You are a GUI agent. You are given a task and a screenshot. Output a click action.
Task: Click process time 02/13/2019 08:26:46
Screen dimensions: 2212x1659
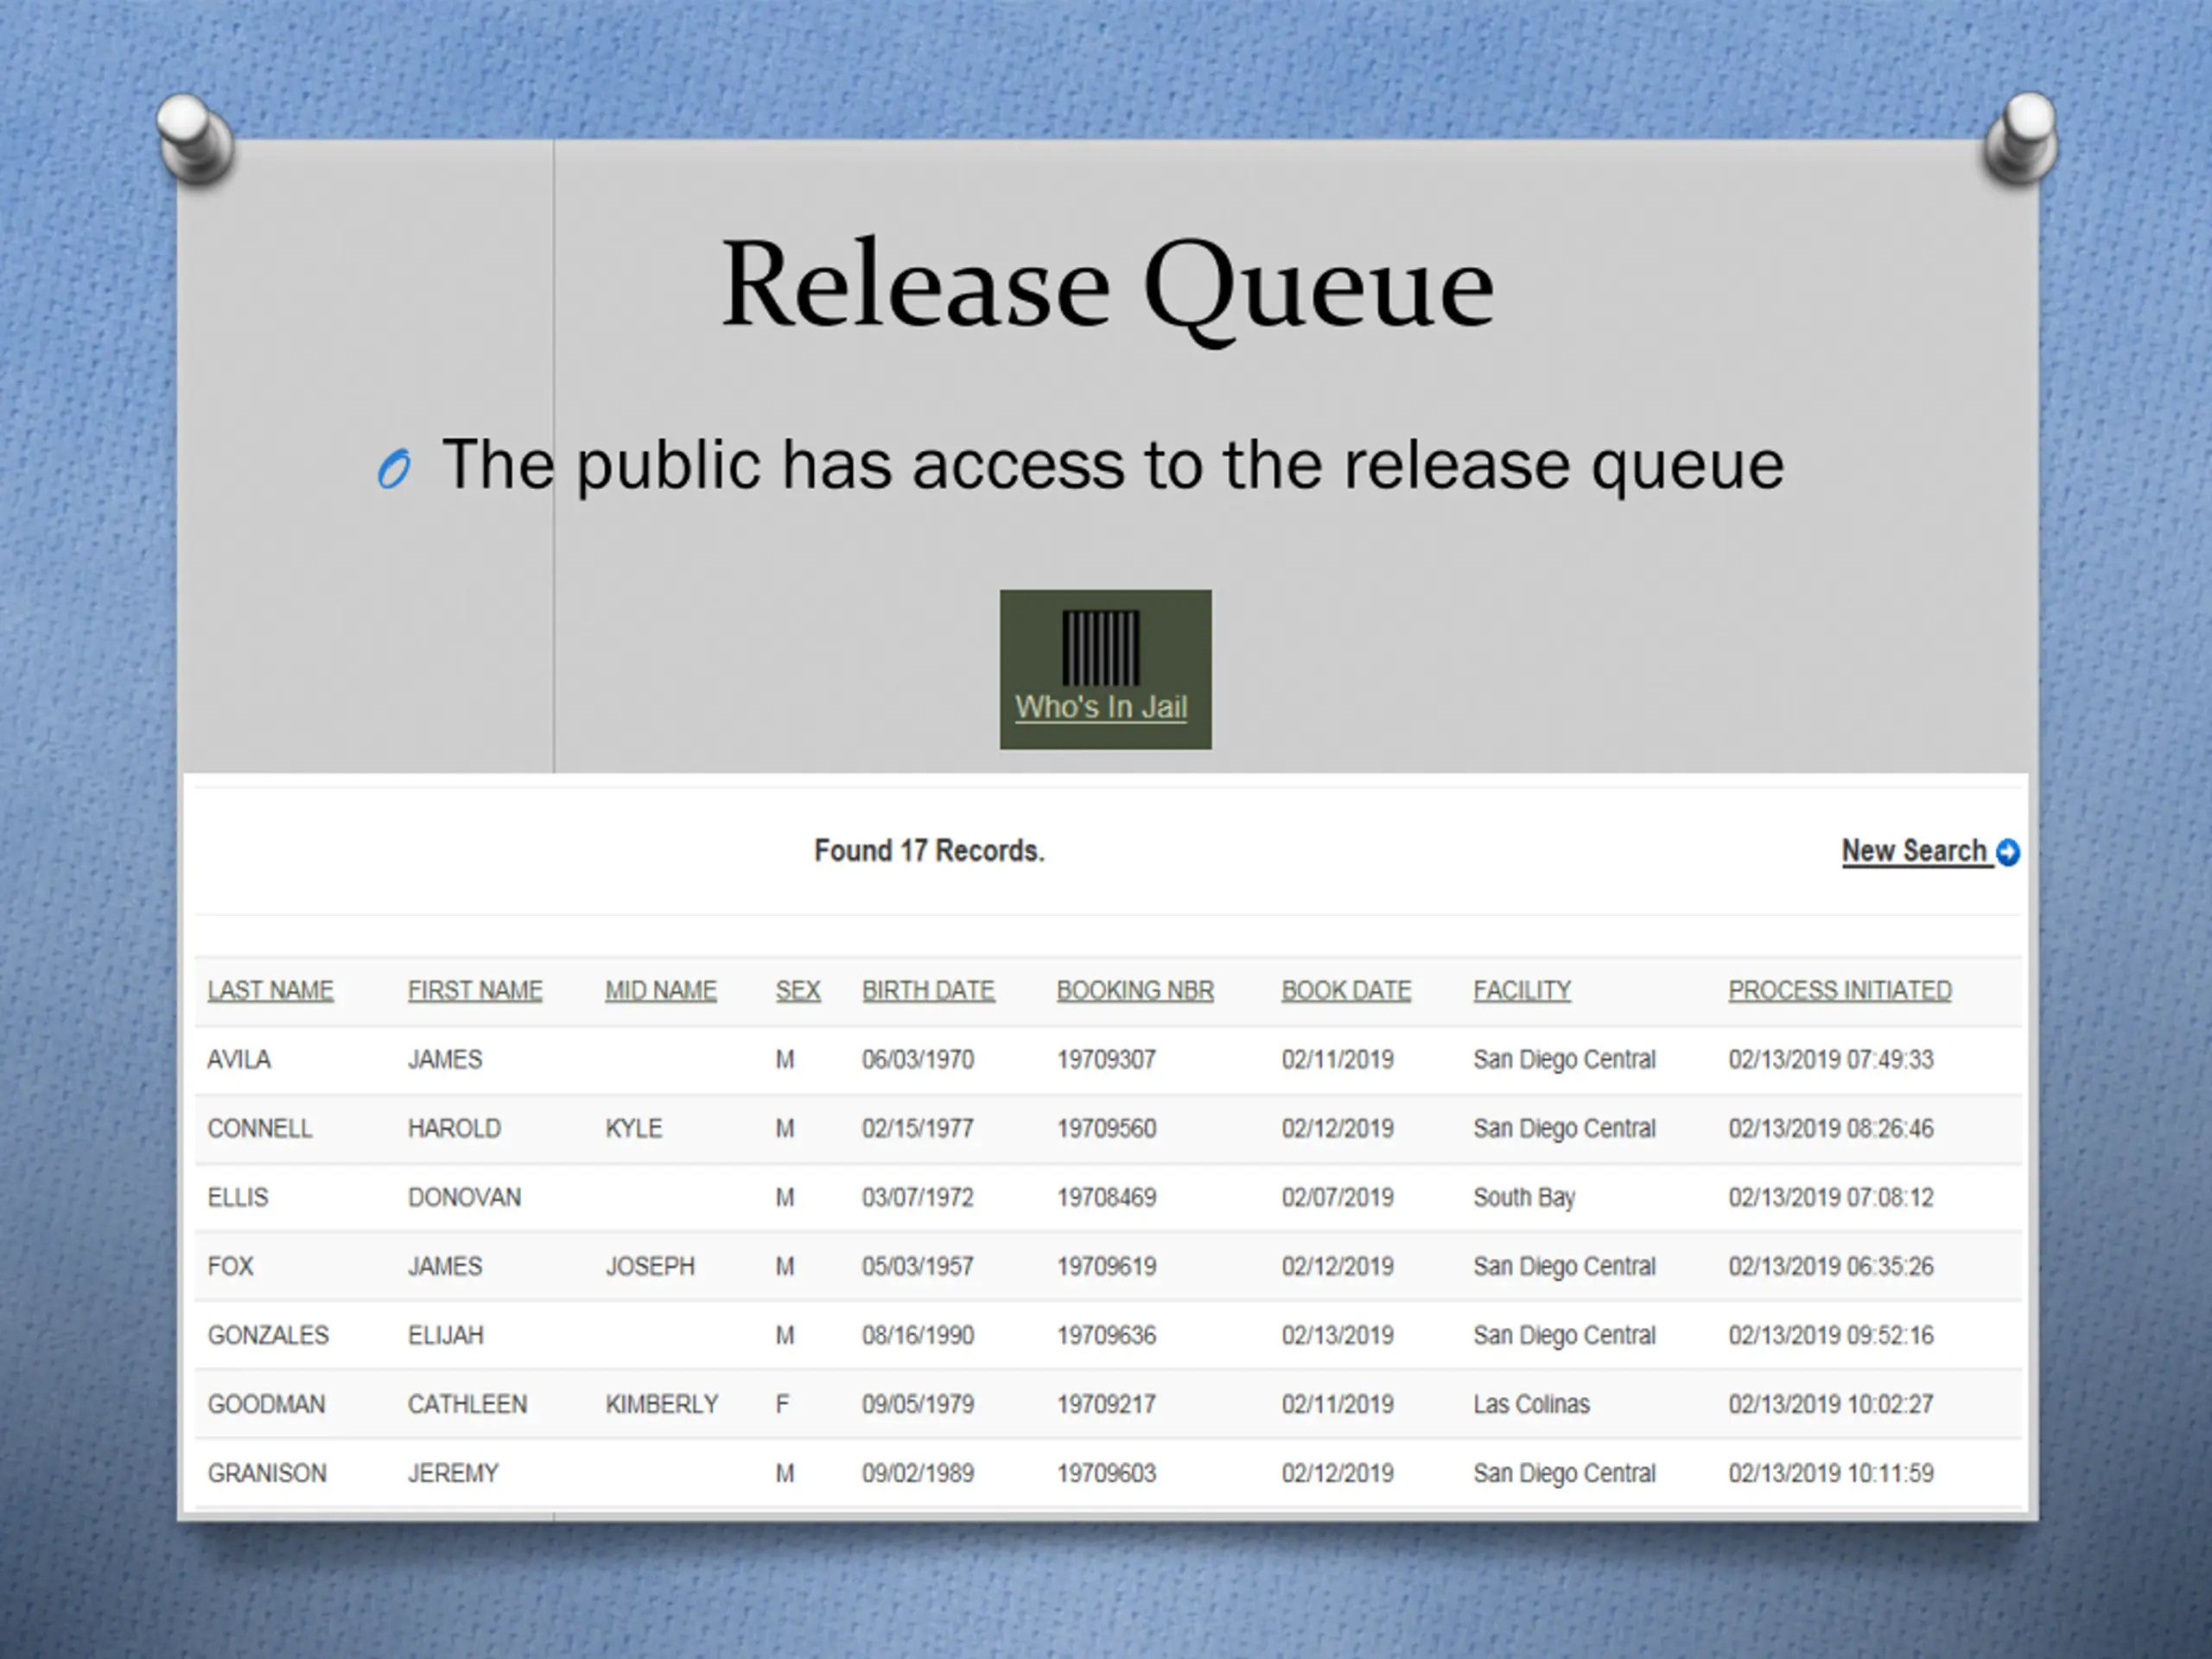coord(1831,1129)
